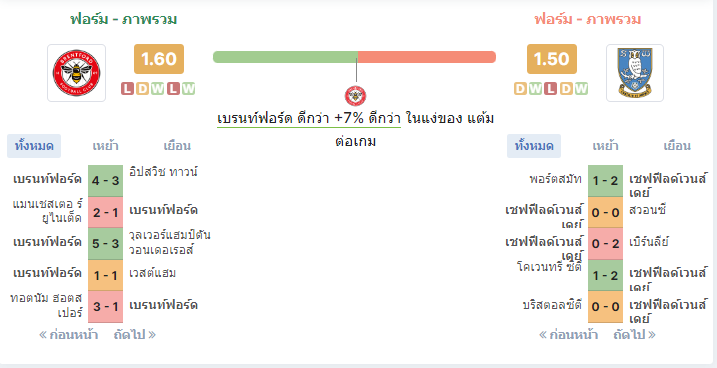Click the Sheffield Wednesday owl crest
The width and height of the screenshot is (717, 368).
click(x=635, y=73)
